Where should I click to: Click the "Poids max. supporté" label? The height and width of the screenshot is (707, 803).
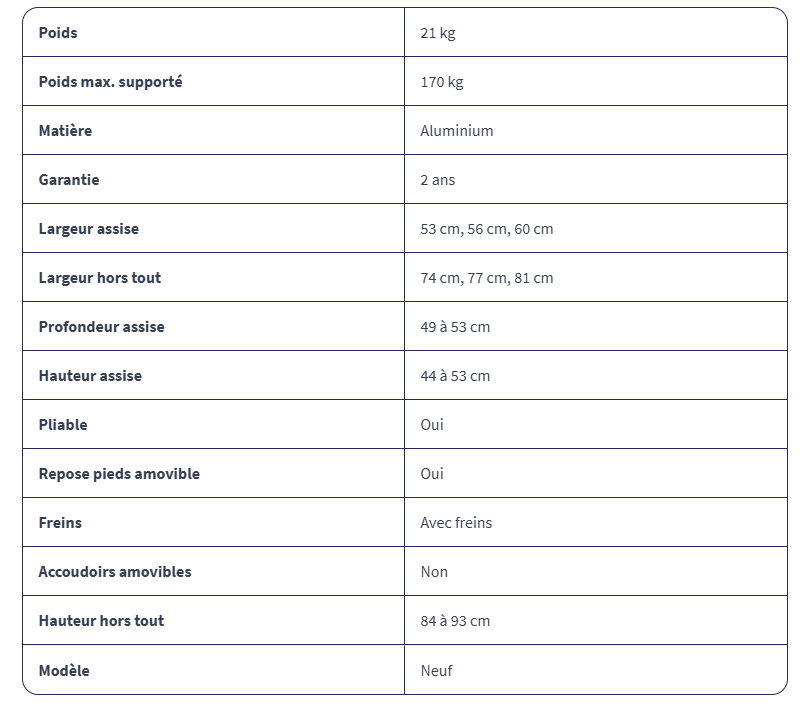[110, 82]
